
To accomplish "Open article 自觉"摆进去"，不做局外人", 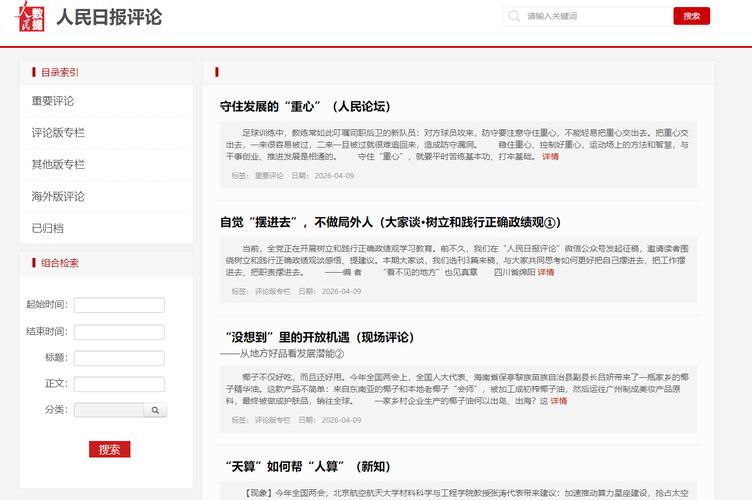I will pyautogui.click(x=390, y=222).
